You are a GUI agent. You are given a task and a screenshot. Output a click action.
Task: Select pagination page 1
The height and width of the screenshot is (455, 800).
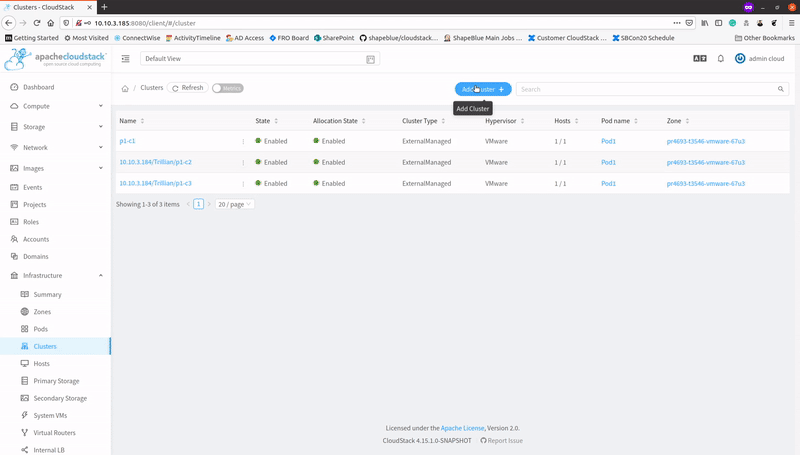[x=198, y=204]
